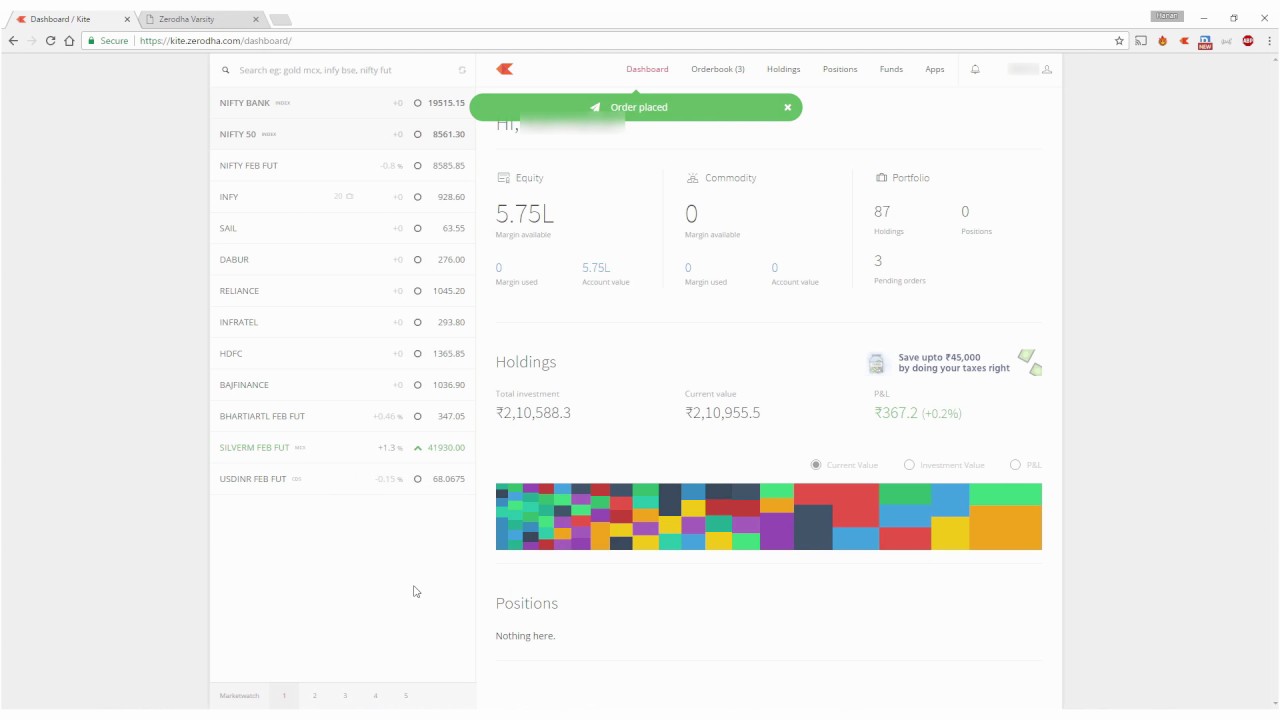The image size is (1280, 720).
Task: Click the Chrome bookmark star icon
Action: click(x=1119, y=41)
